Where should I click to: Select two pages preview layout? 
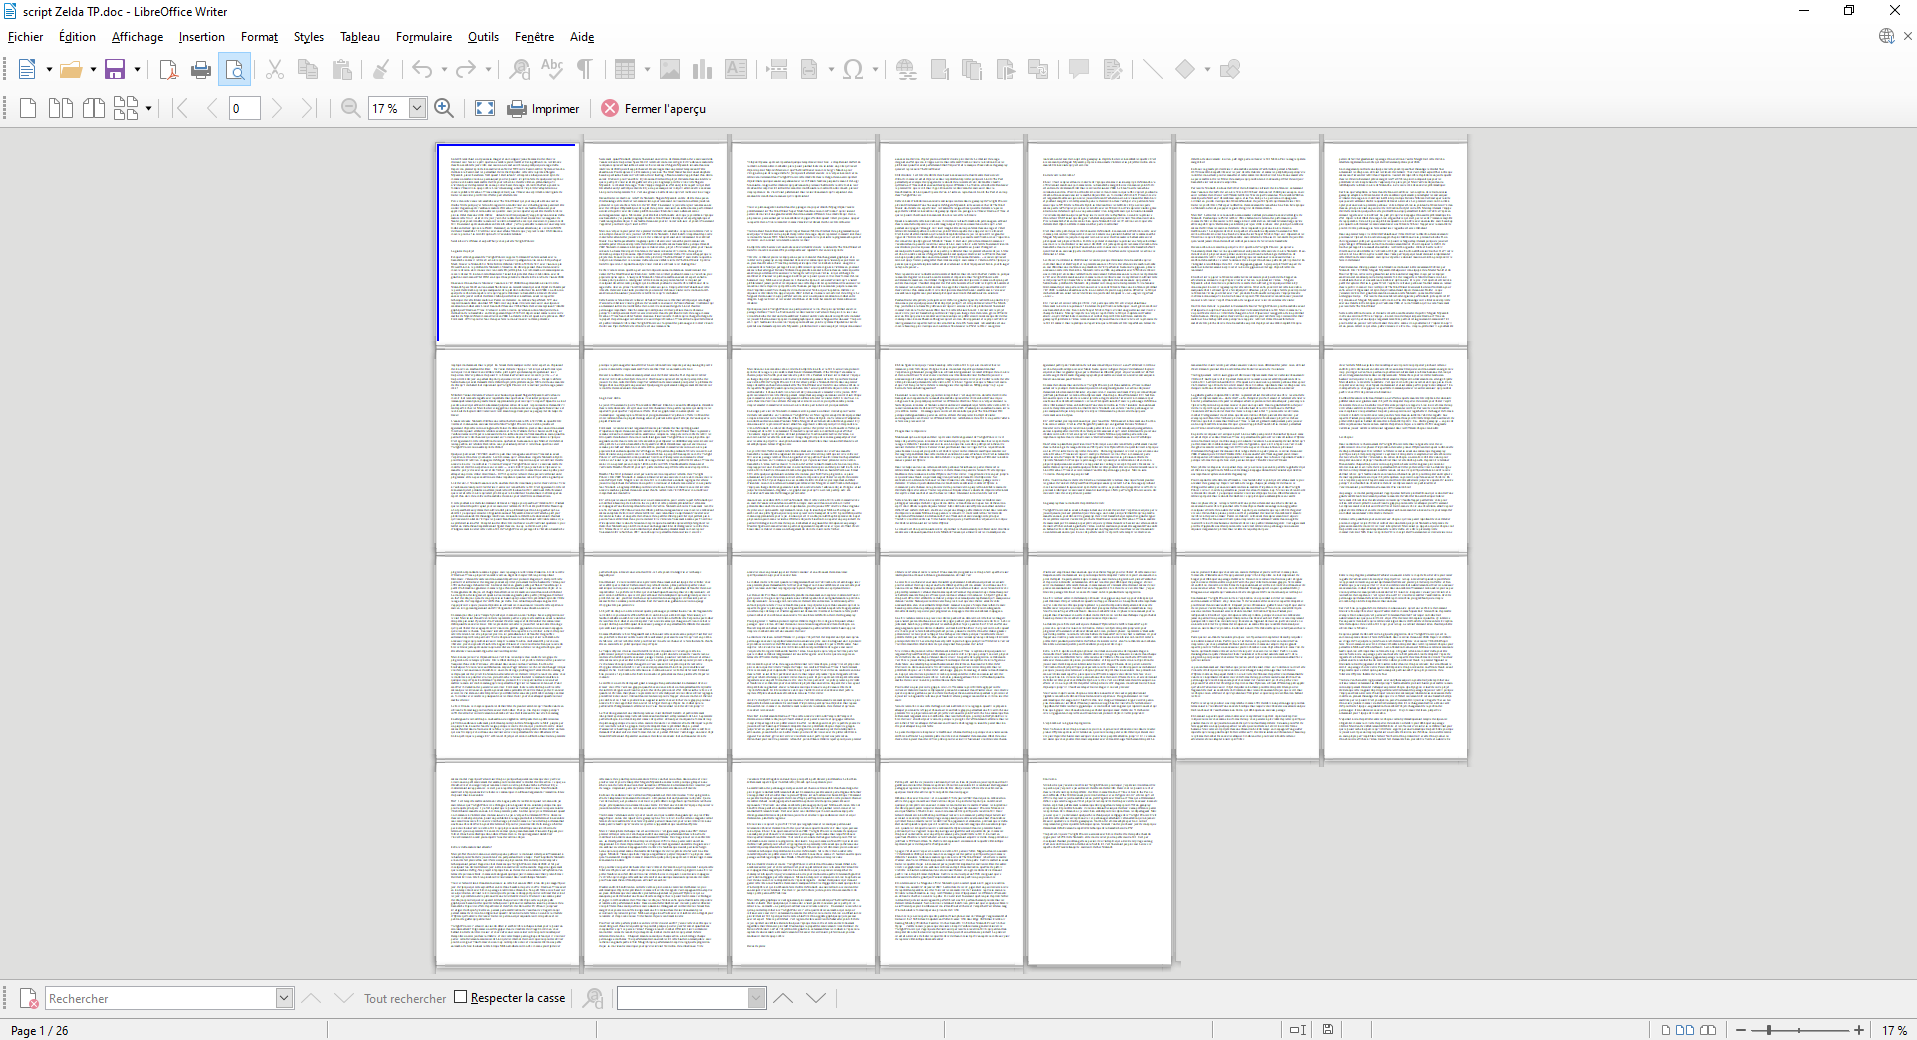(x=61, y=108)
